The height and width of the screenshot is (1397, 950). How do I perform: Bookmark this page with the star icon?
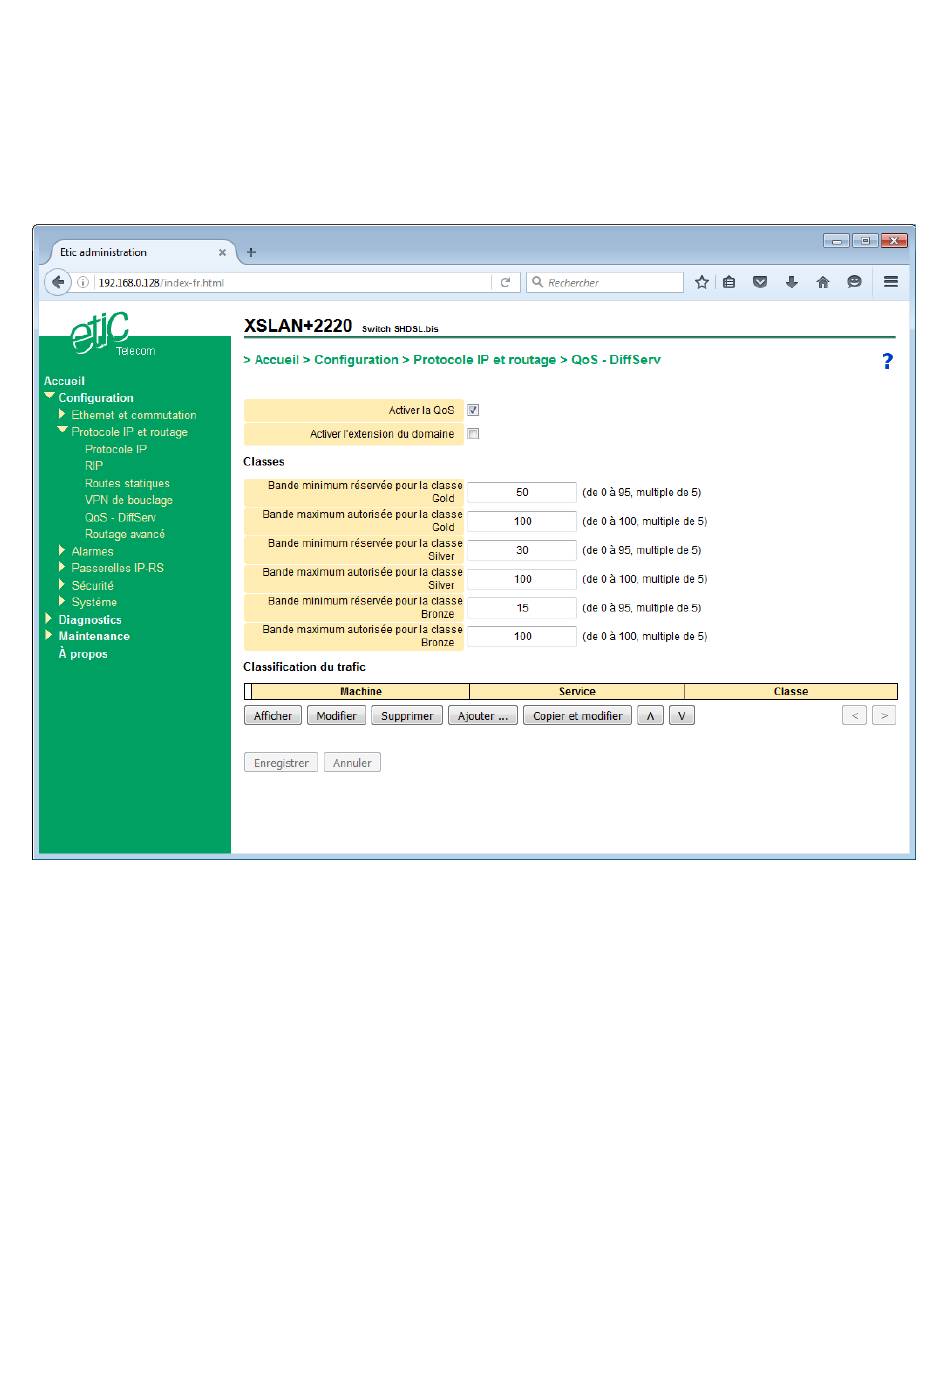702,282
